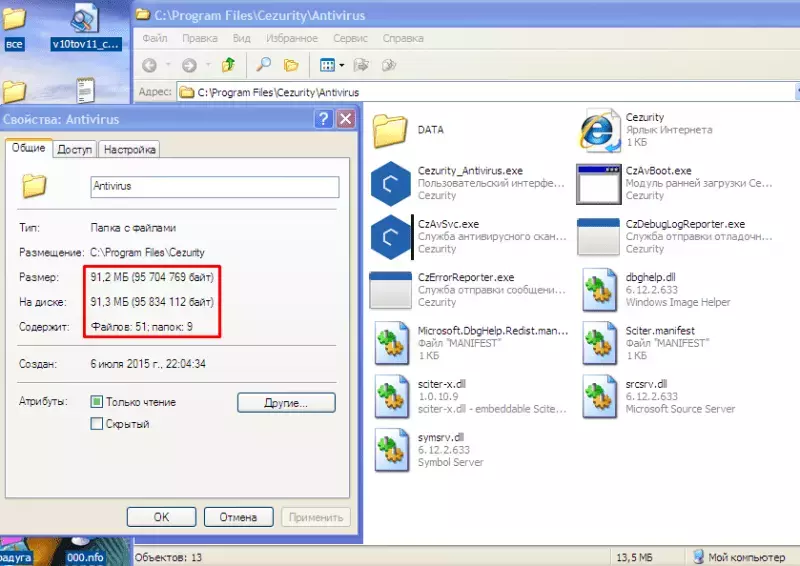
Task: Toggle the Folders pane toolbar icon
Action: point(291,65)
